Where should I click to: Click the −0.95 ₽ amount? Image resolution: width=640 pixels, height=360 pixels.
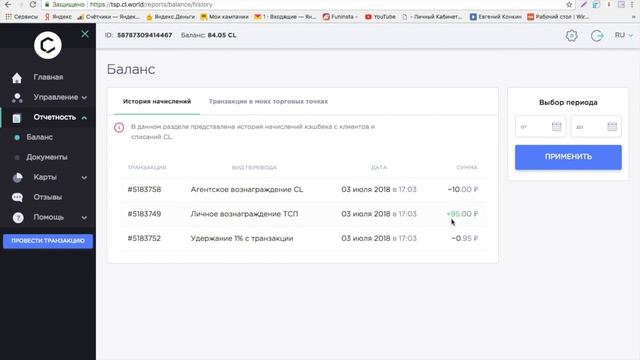pos(464,238)
